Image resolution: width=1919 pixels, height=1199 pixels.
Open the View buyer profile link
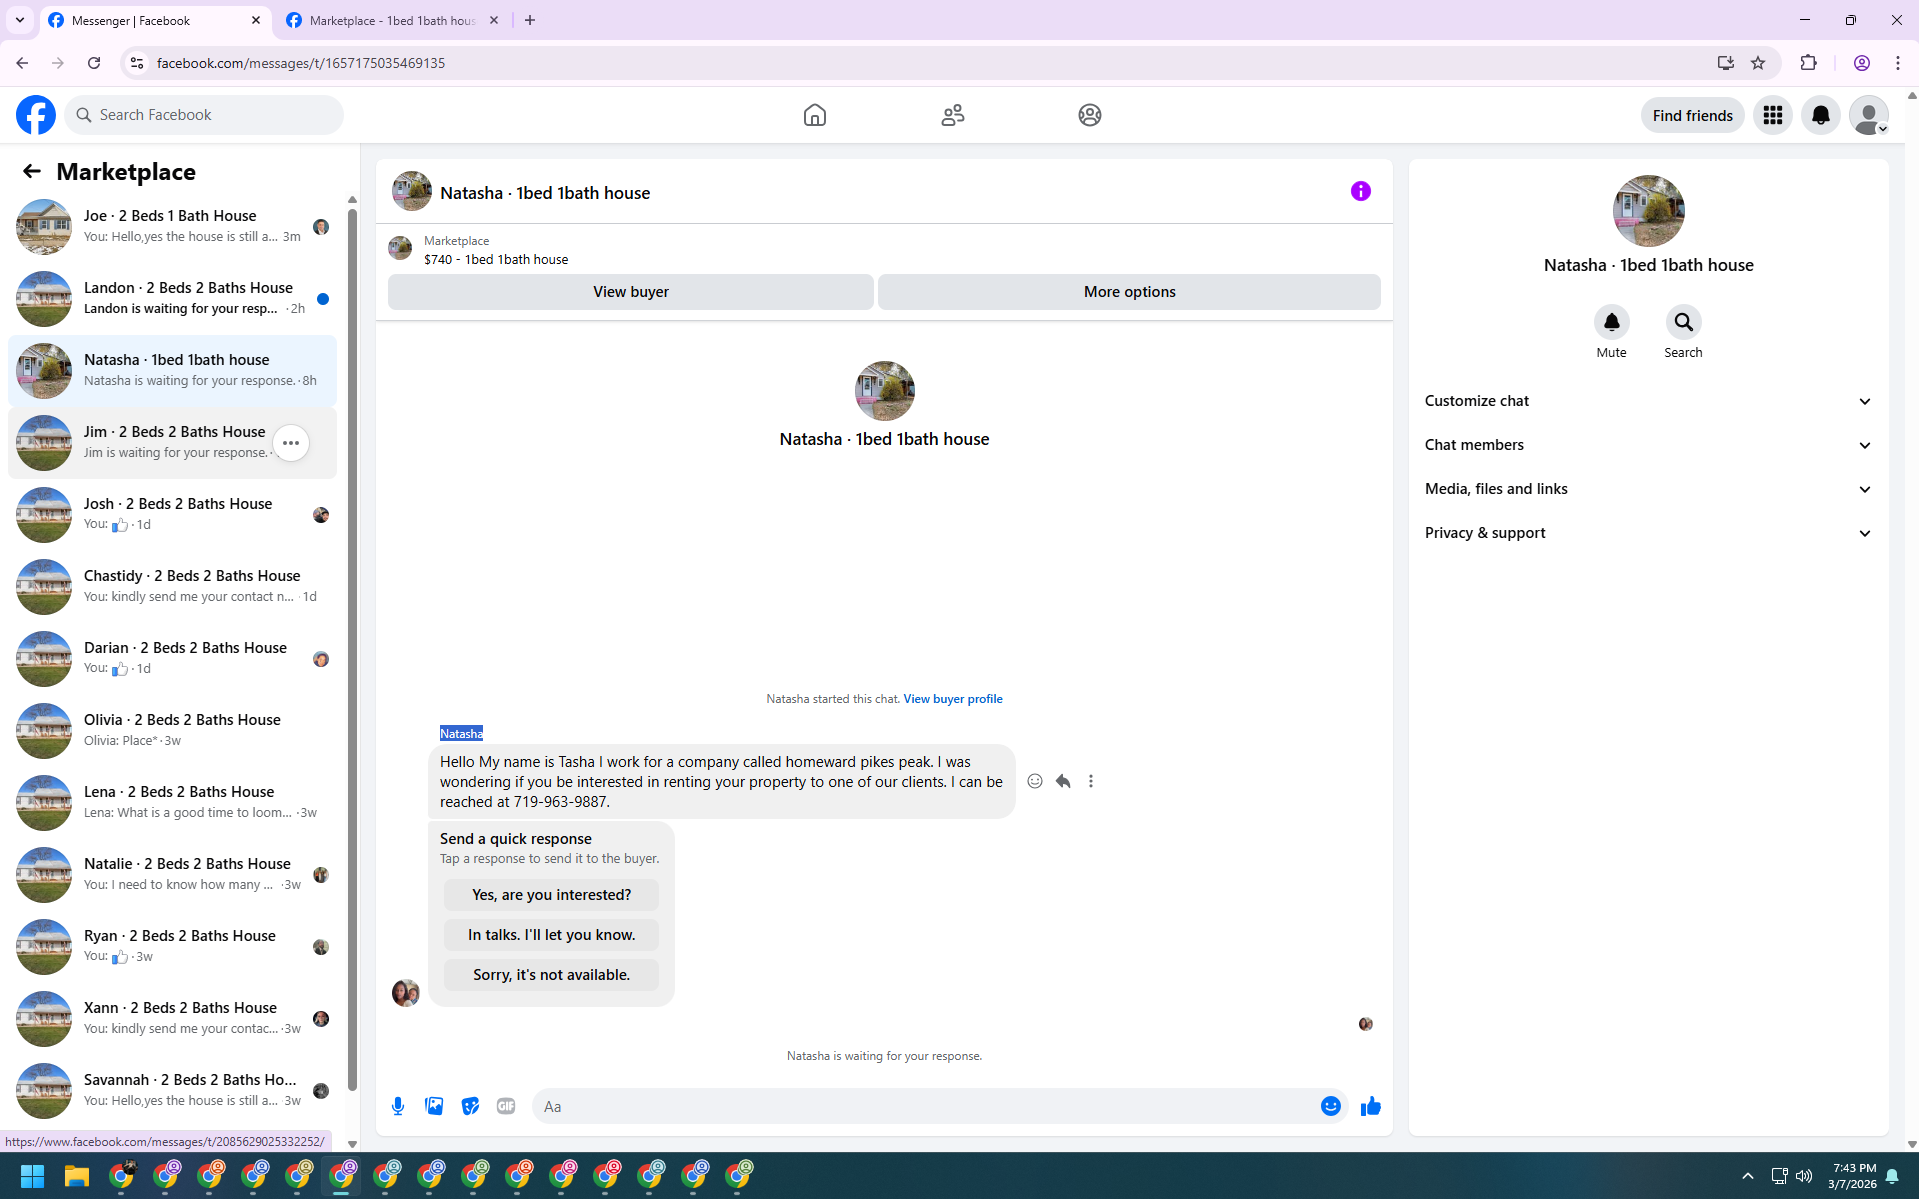point(953,699)
